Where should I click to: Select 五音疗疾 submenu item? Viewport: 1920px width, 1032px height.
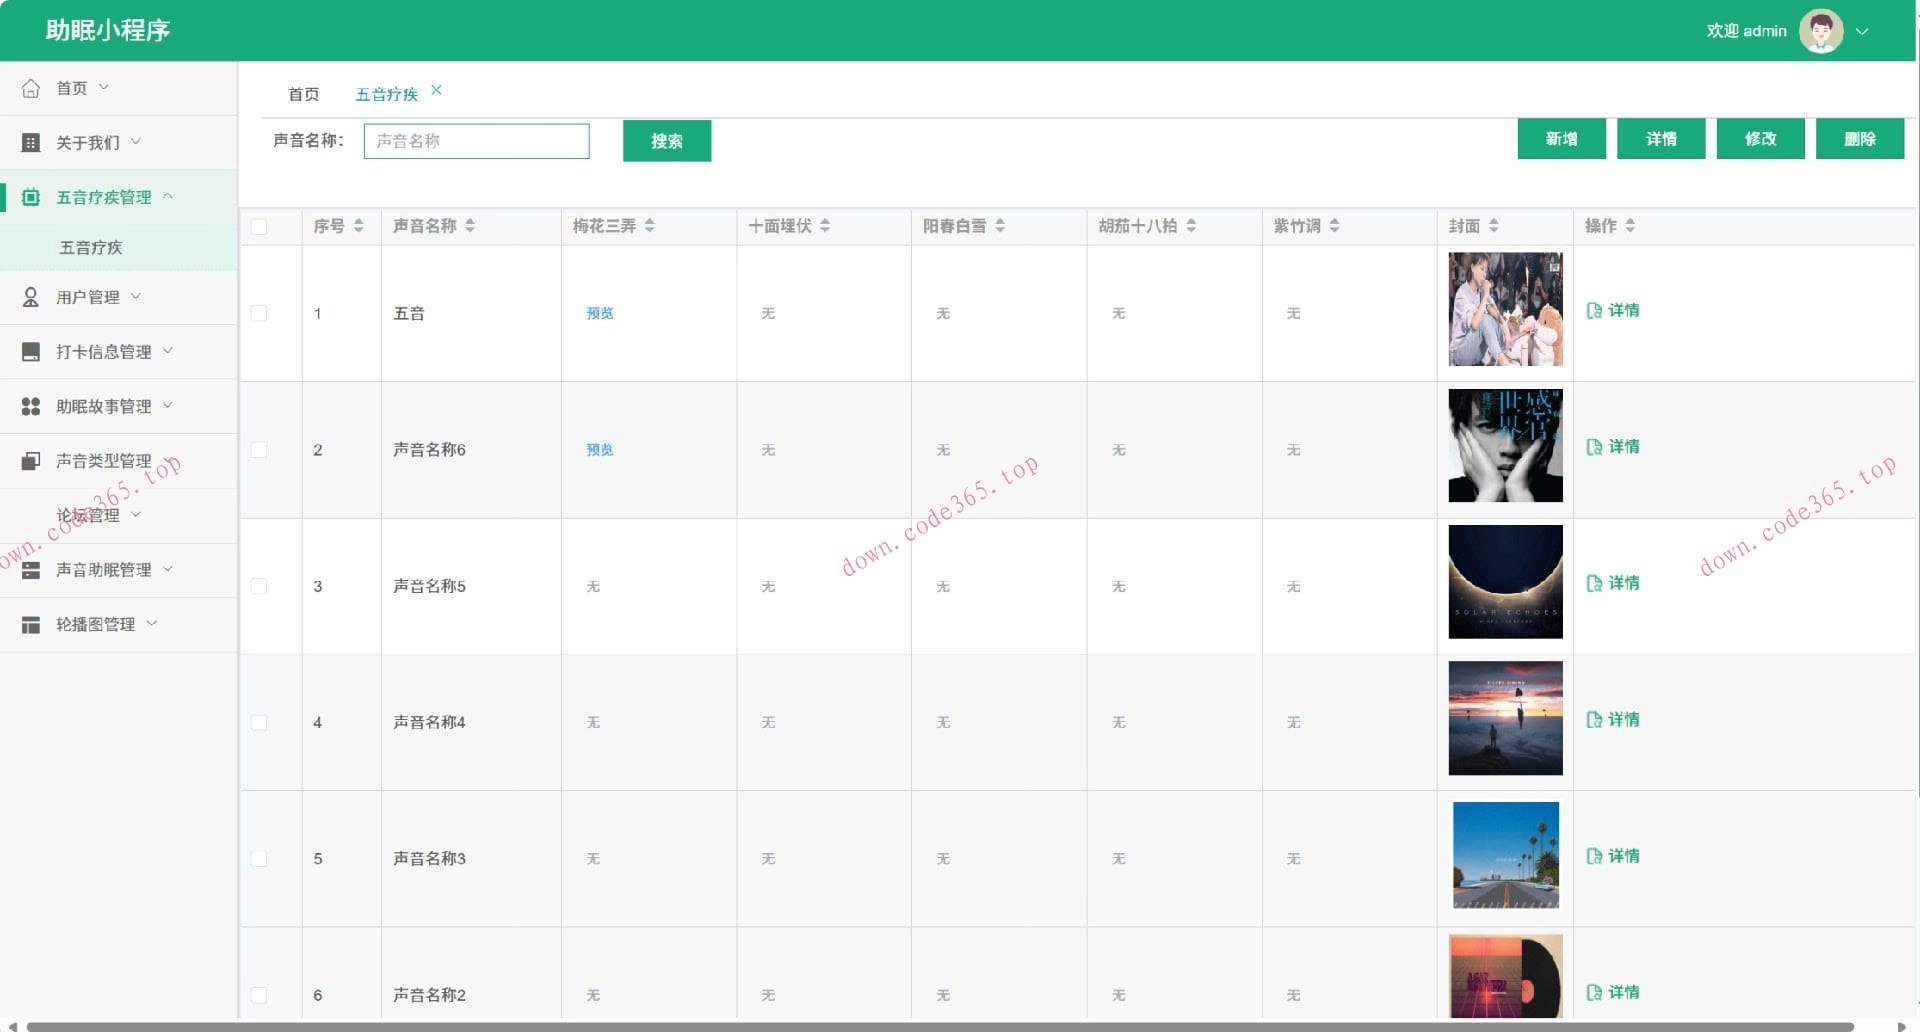point(91,247)
